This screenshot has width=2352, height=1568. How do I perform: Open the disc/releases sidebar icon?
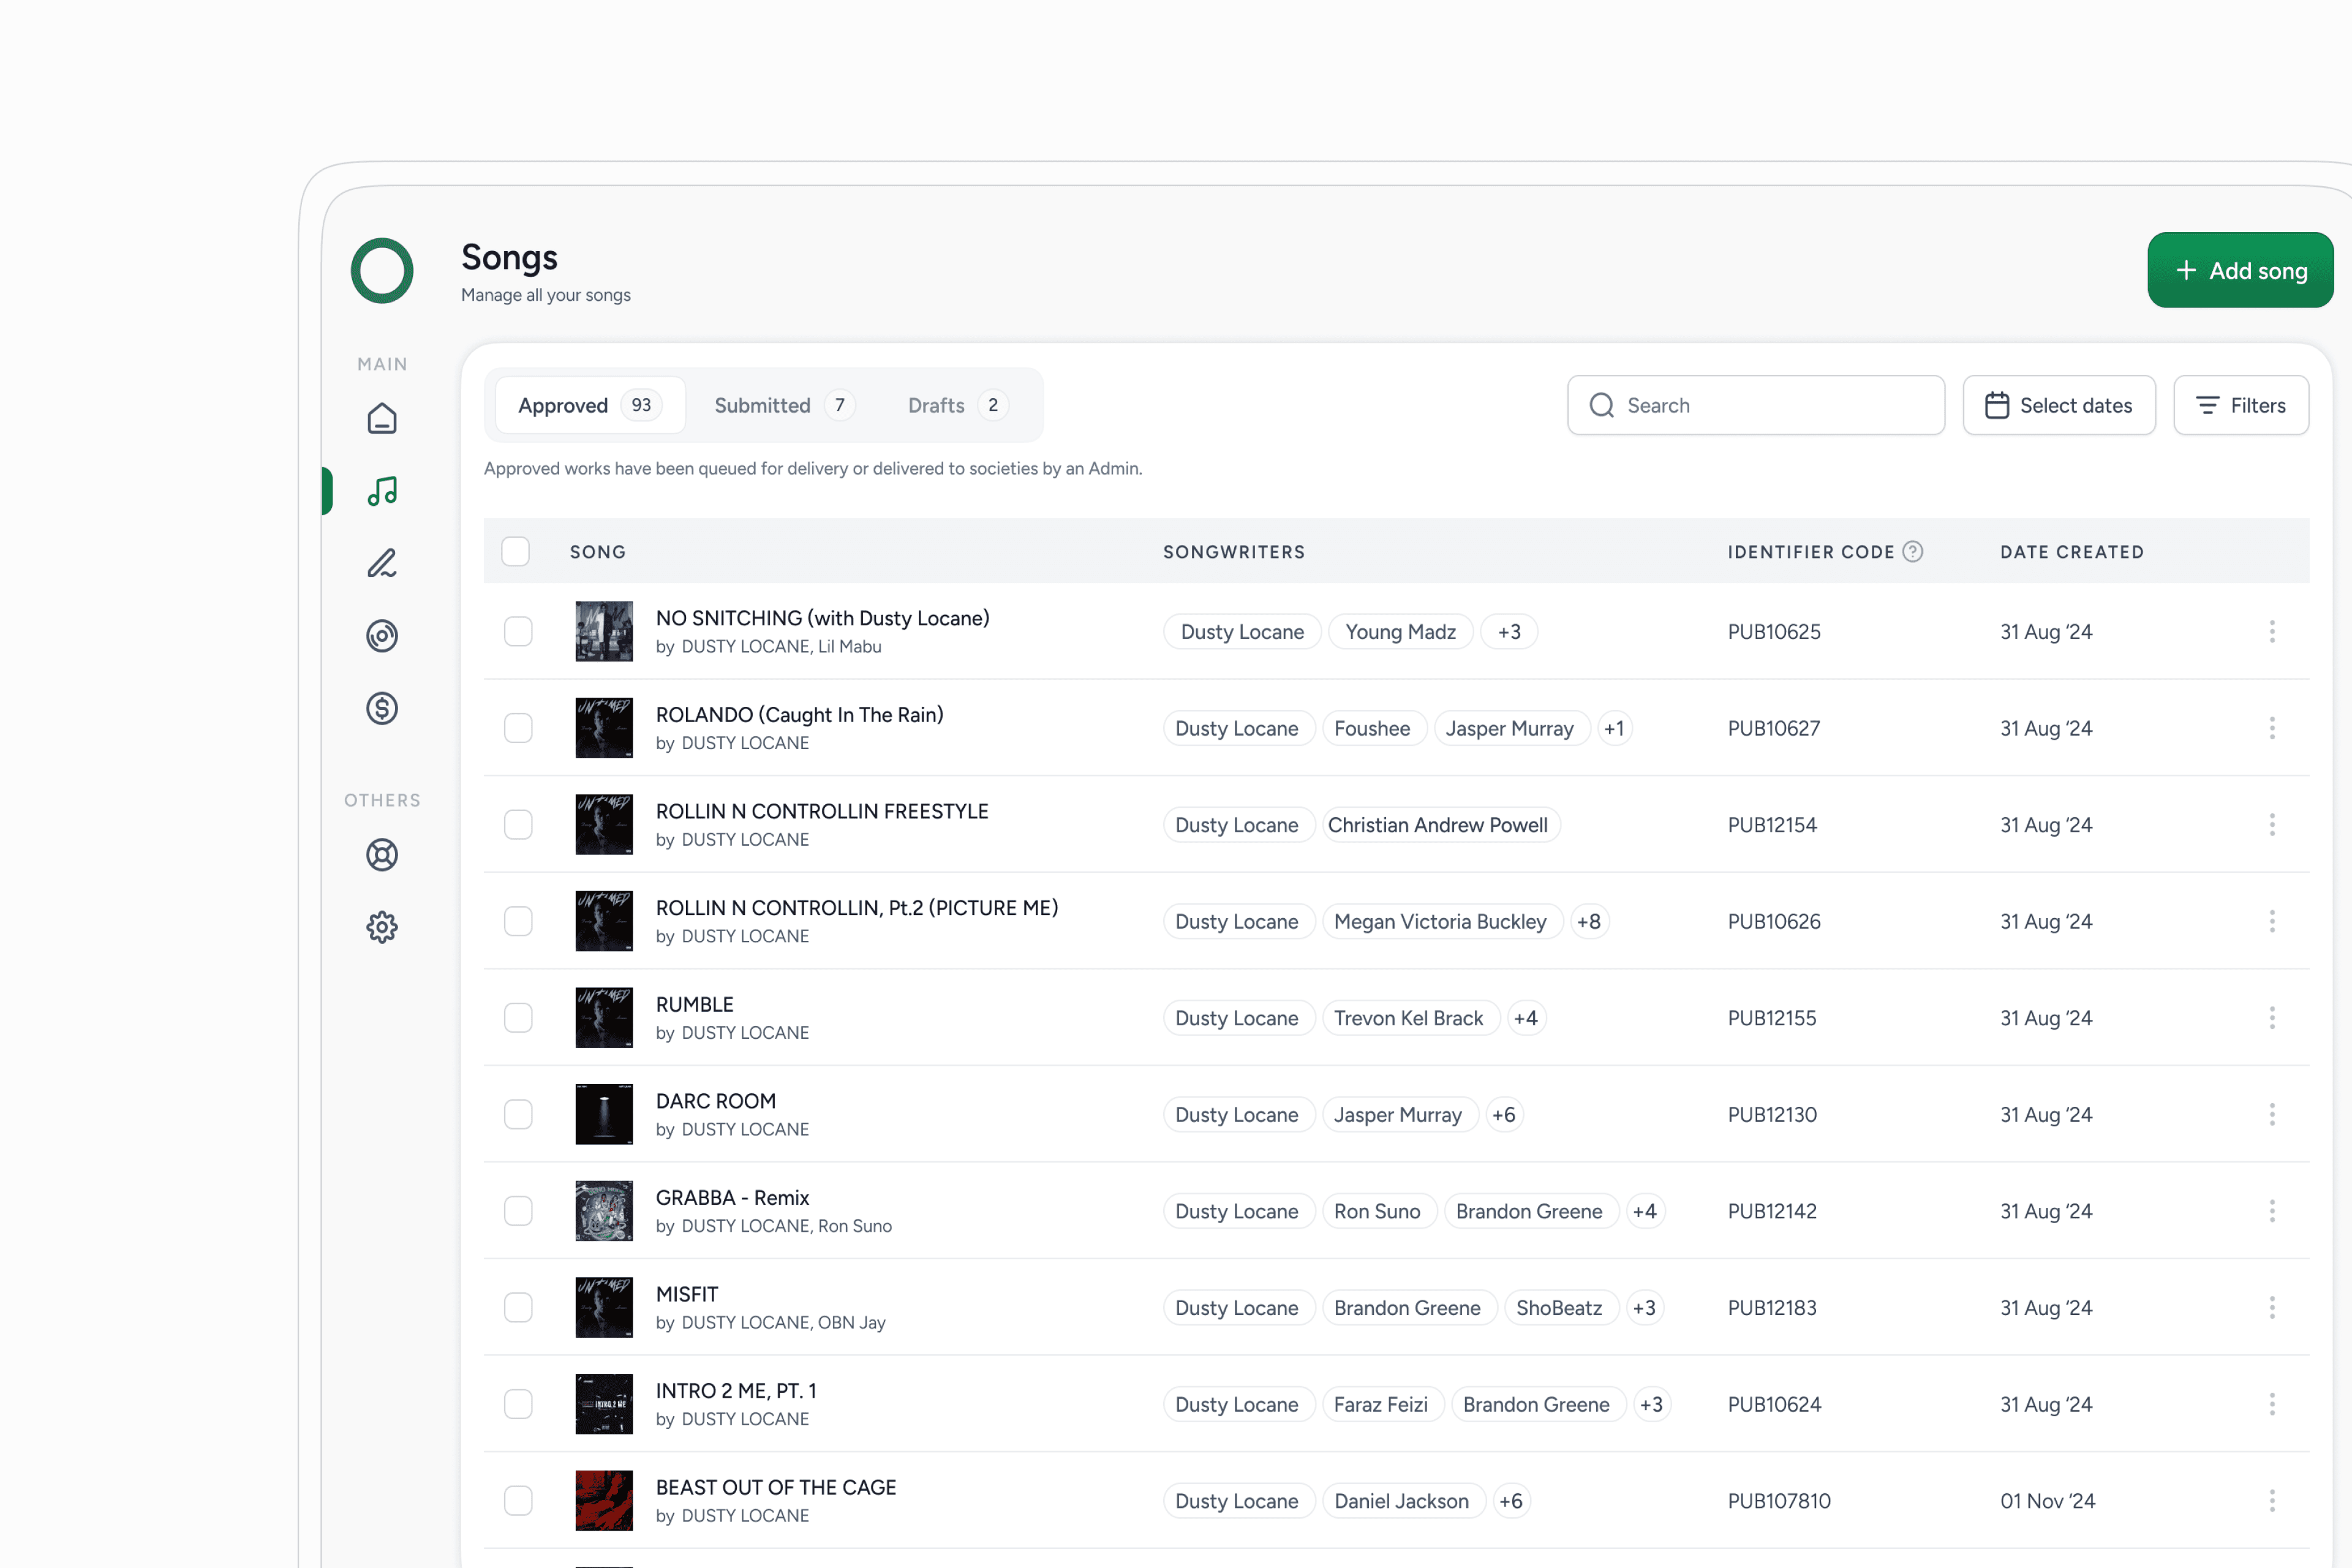click(x=382, y=636)
